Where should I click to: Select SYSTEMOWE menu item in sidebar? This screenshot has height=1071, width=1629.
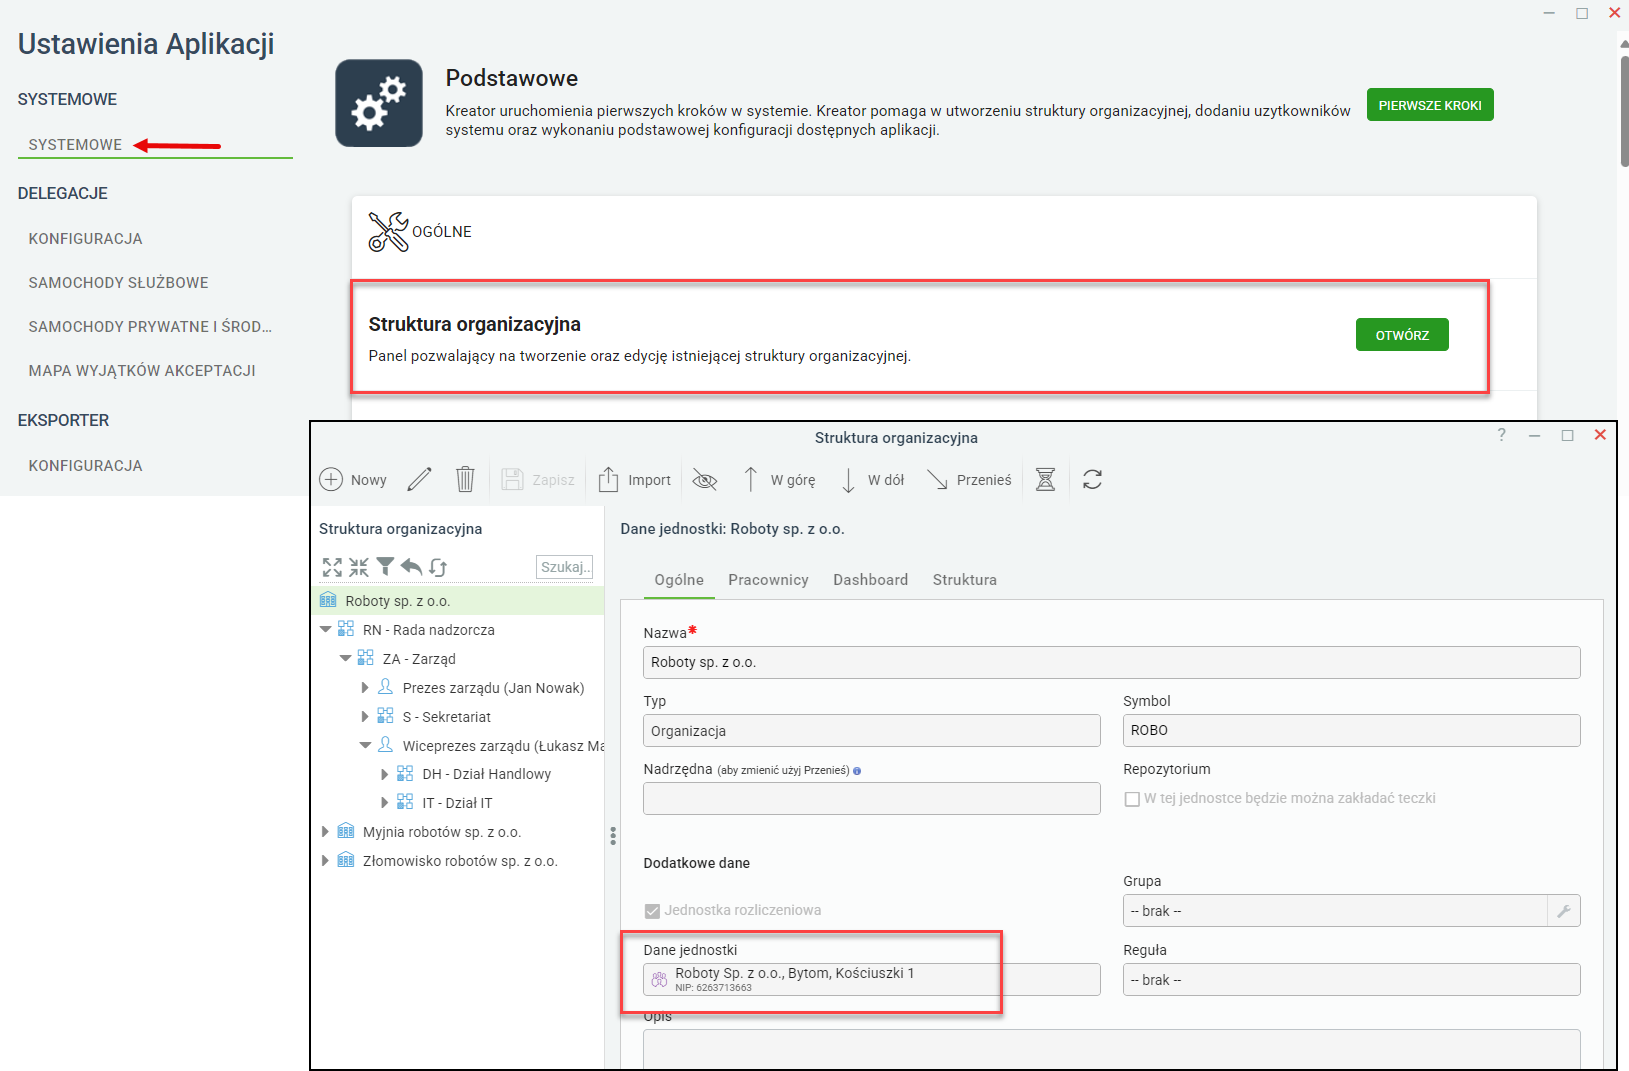click(75, 145)
